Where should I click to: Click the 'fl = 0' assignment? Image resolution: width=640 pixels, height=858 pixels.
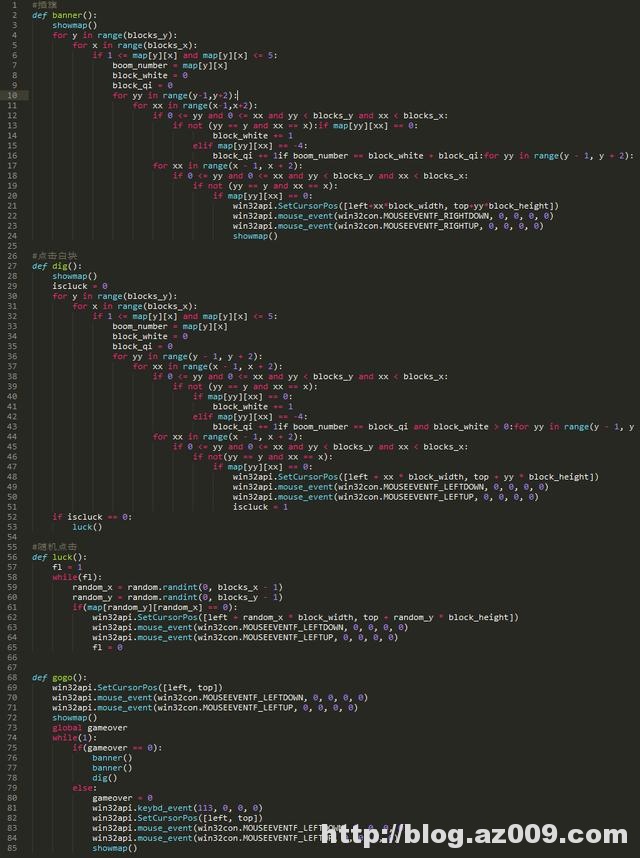click(x=107, y=647)
